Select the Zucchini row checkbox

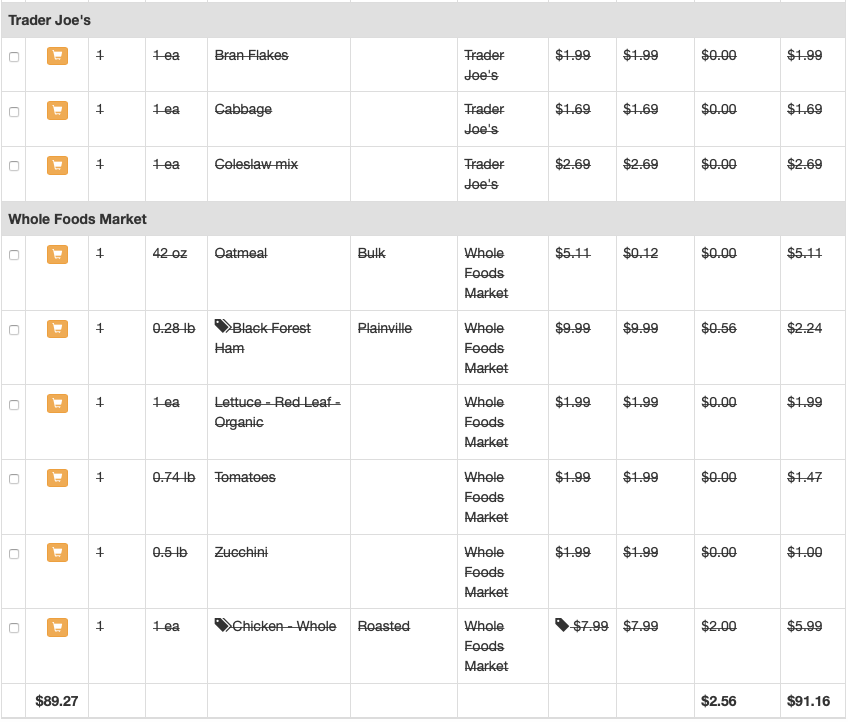point(14,554)
